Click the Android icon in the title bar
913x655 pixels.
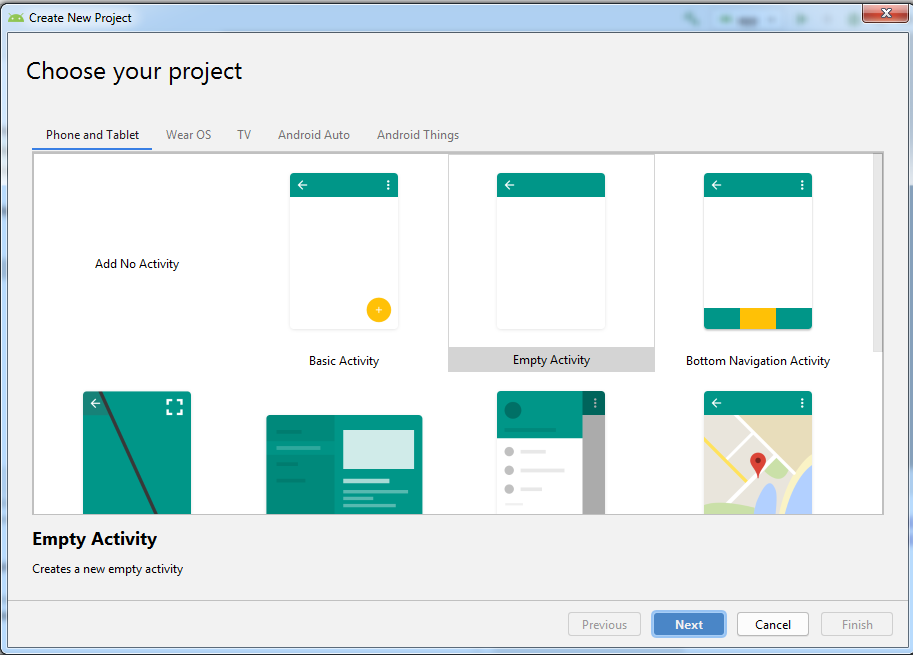16,18
